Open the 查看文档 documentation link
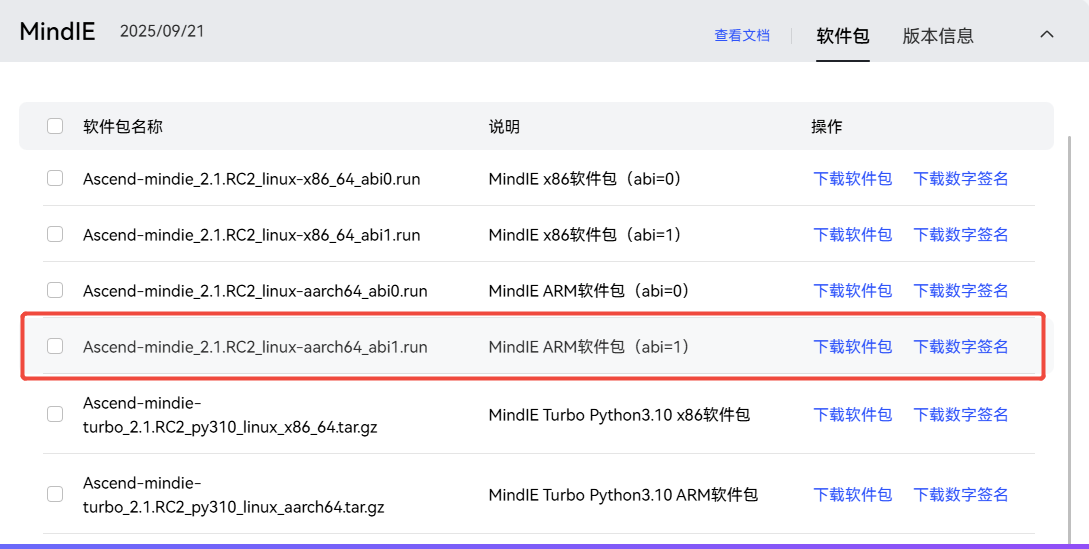Image resolution: width=1089 pixels, height=549 pixels. click(x=742, y=35)
